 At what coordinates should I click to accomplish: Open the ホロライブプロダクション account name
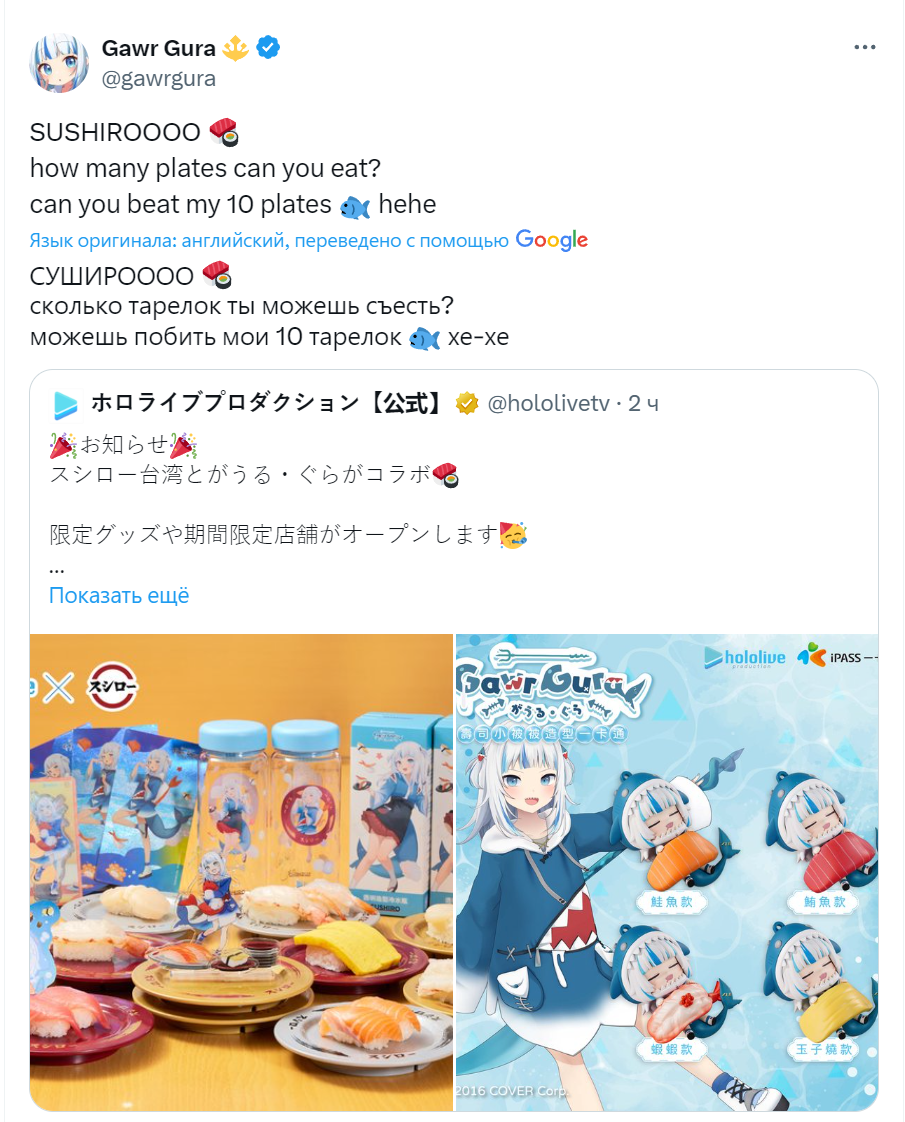pyautogui.click(x=268, y=403)
